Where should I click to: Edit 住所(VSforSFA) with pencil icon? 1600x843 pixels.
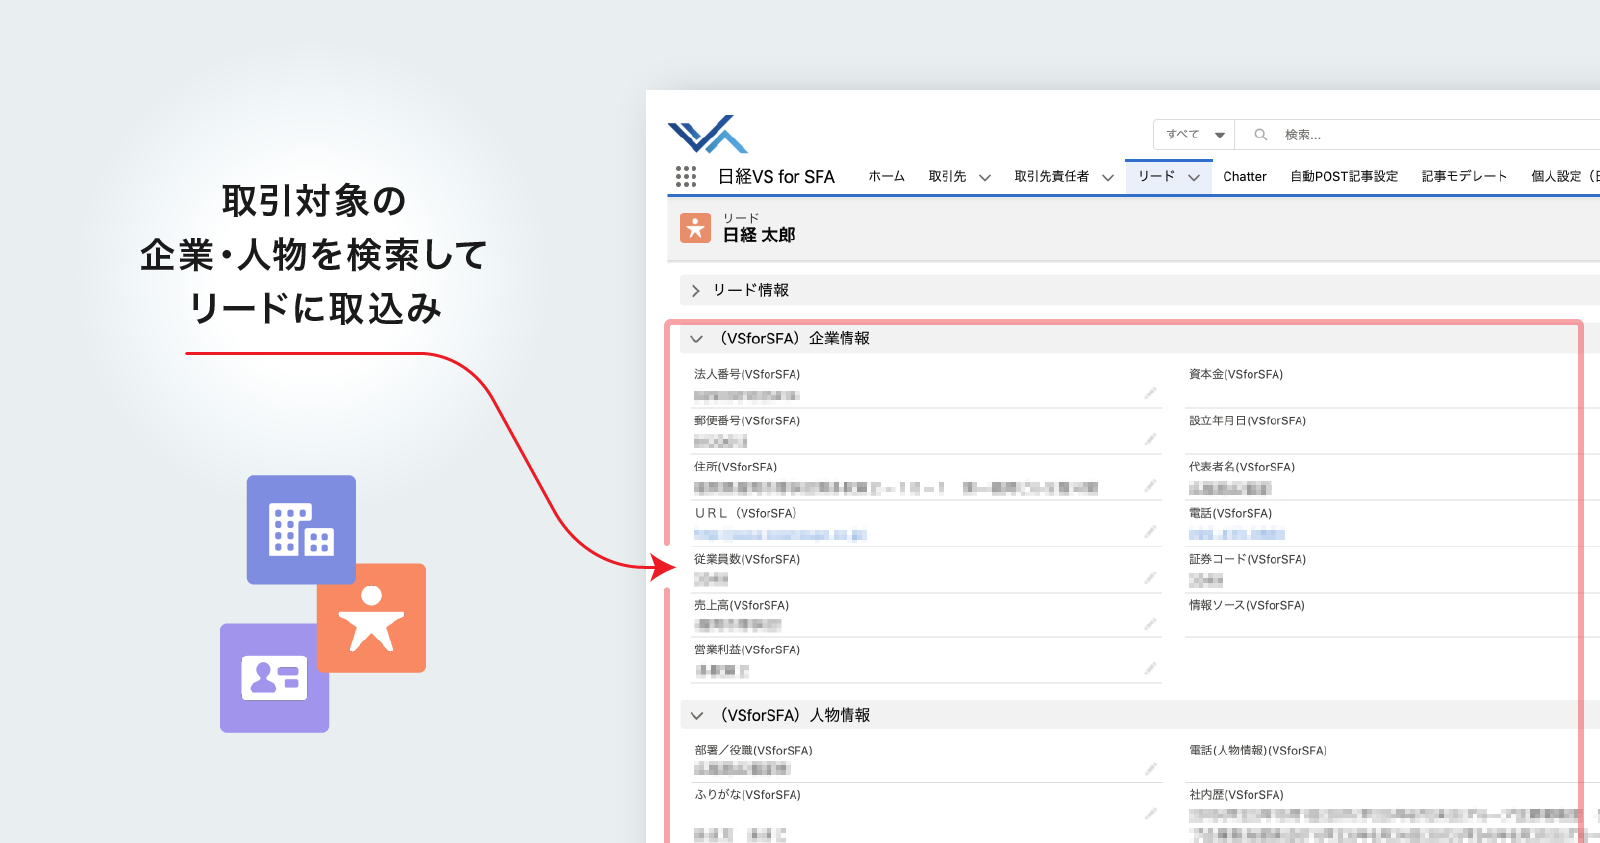1150,485
